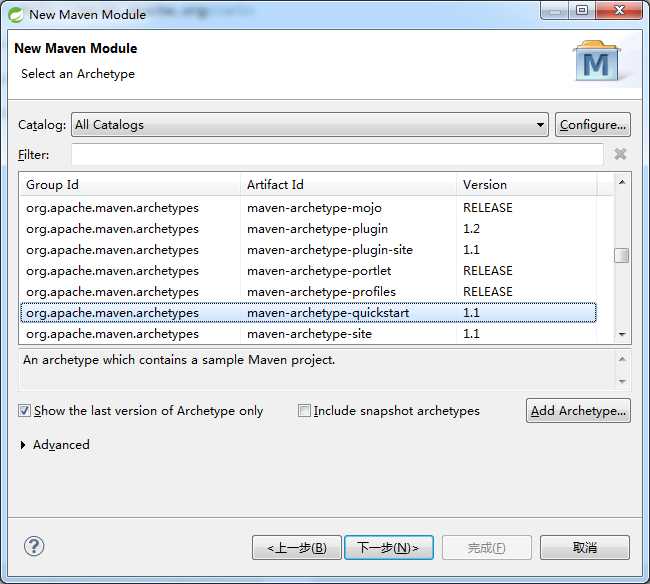
Task: Select the maven-archetype-site row
Action: 308,334
